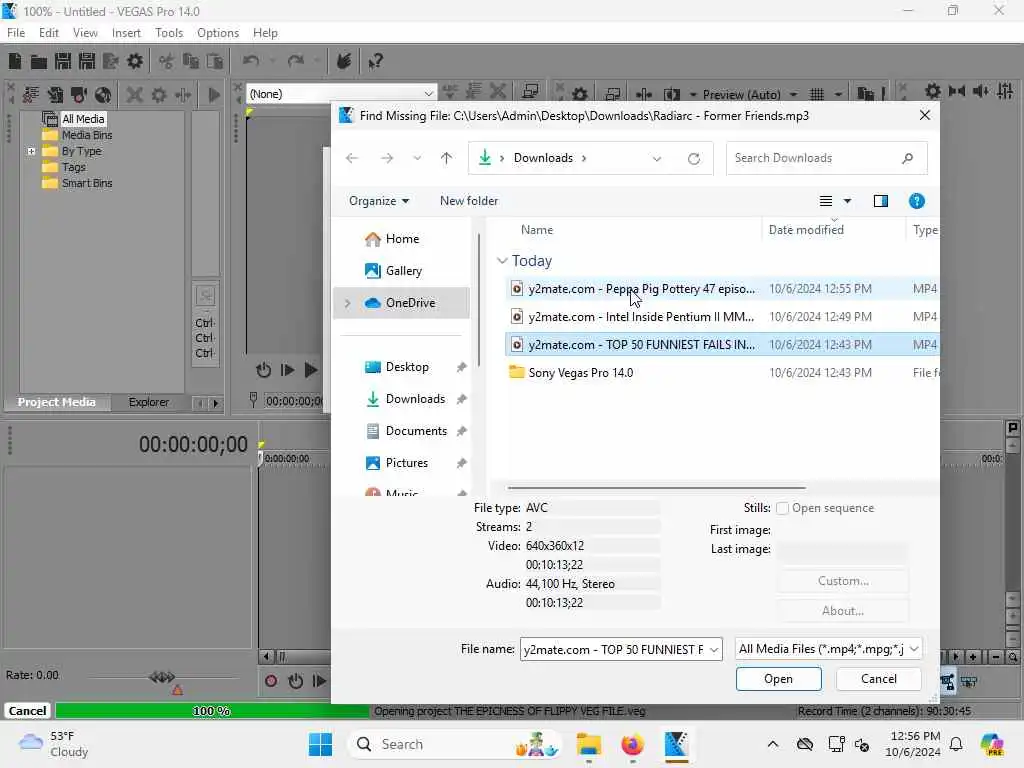The image size is (1024, 768).
Task: Expand the OneDrive tree node
Action: click(347, 303)
